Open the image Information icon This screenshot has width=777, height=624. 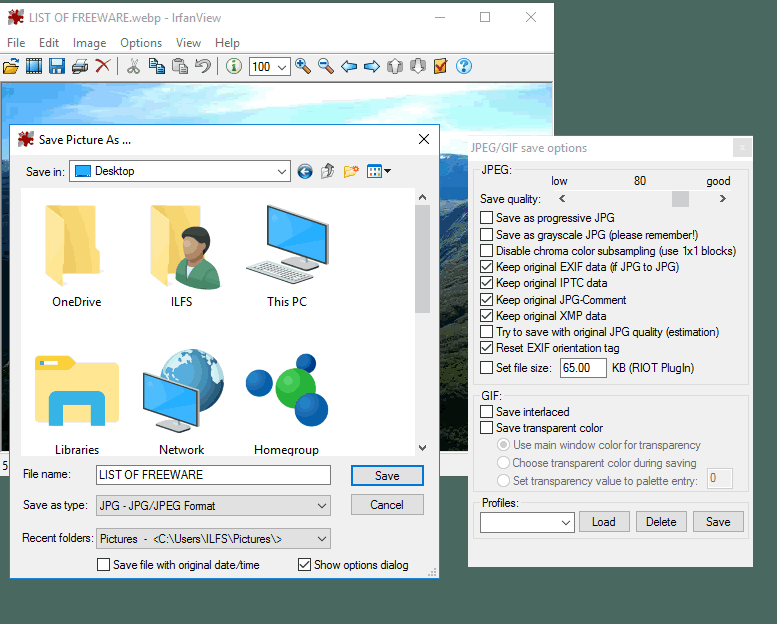point(233,66)
